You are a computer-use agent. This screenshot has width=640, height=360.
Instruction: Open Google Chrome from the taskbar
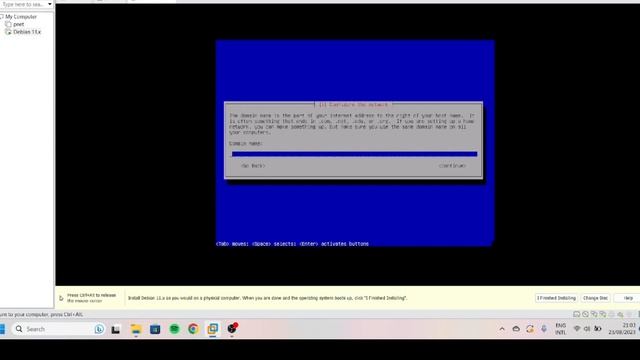click(x=193, y=329)
